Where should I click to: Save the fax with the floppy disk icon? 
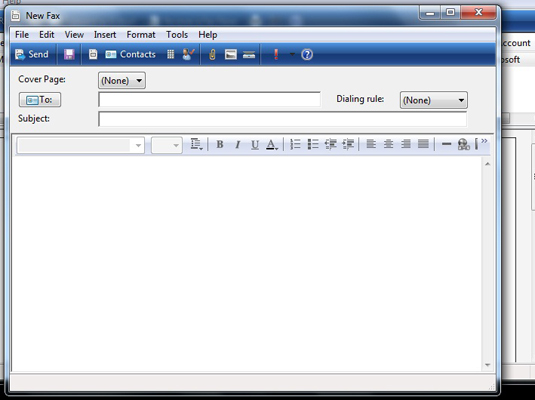tap(69, 55)
